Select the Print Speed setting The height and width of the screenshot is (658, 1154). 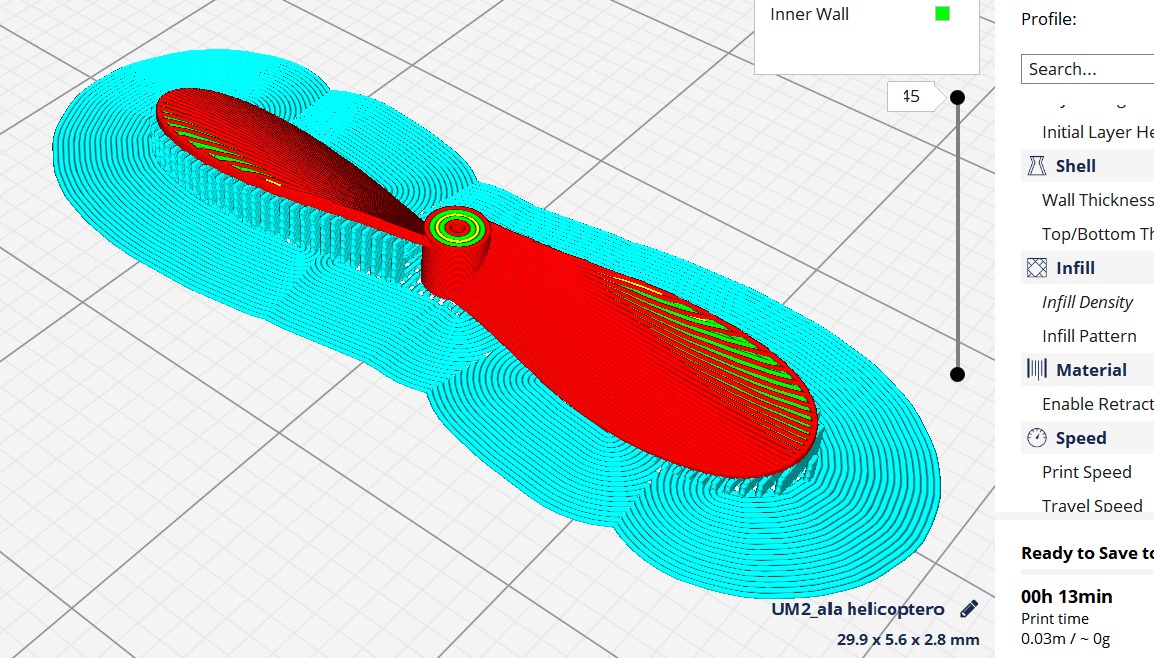click(x=1086, y=472)
